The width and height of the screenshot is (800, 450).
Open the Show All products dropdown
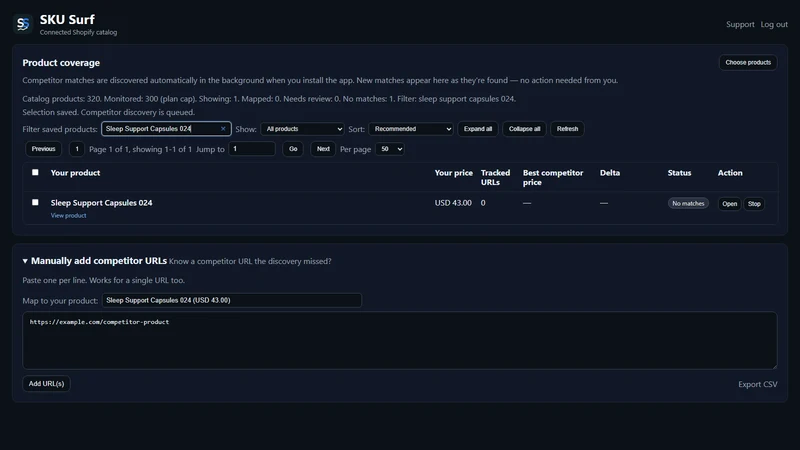[x=303, y=129]
